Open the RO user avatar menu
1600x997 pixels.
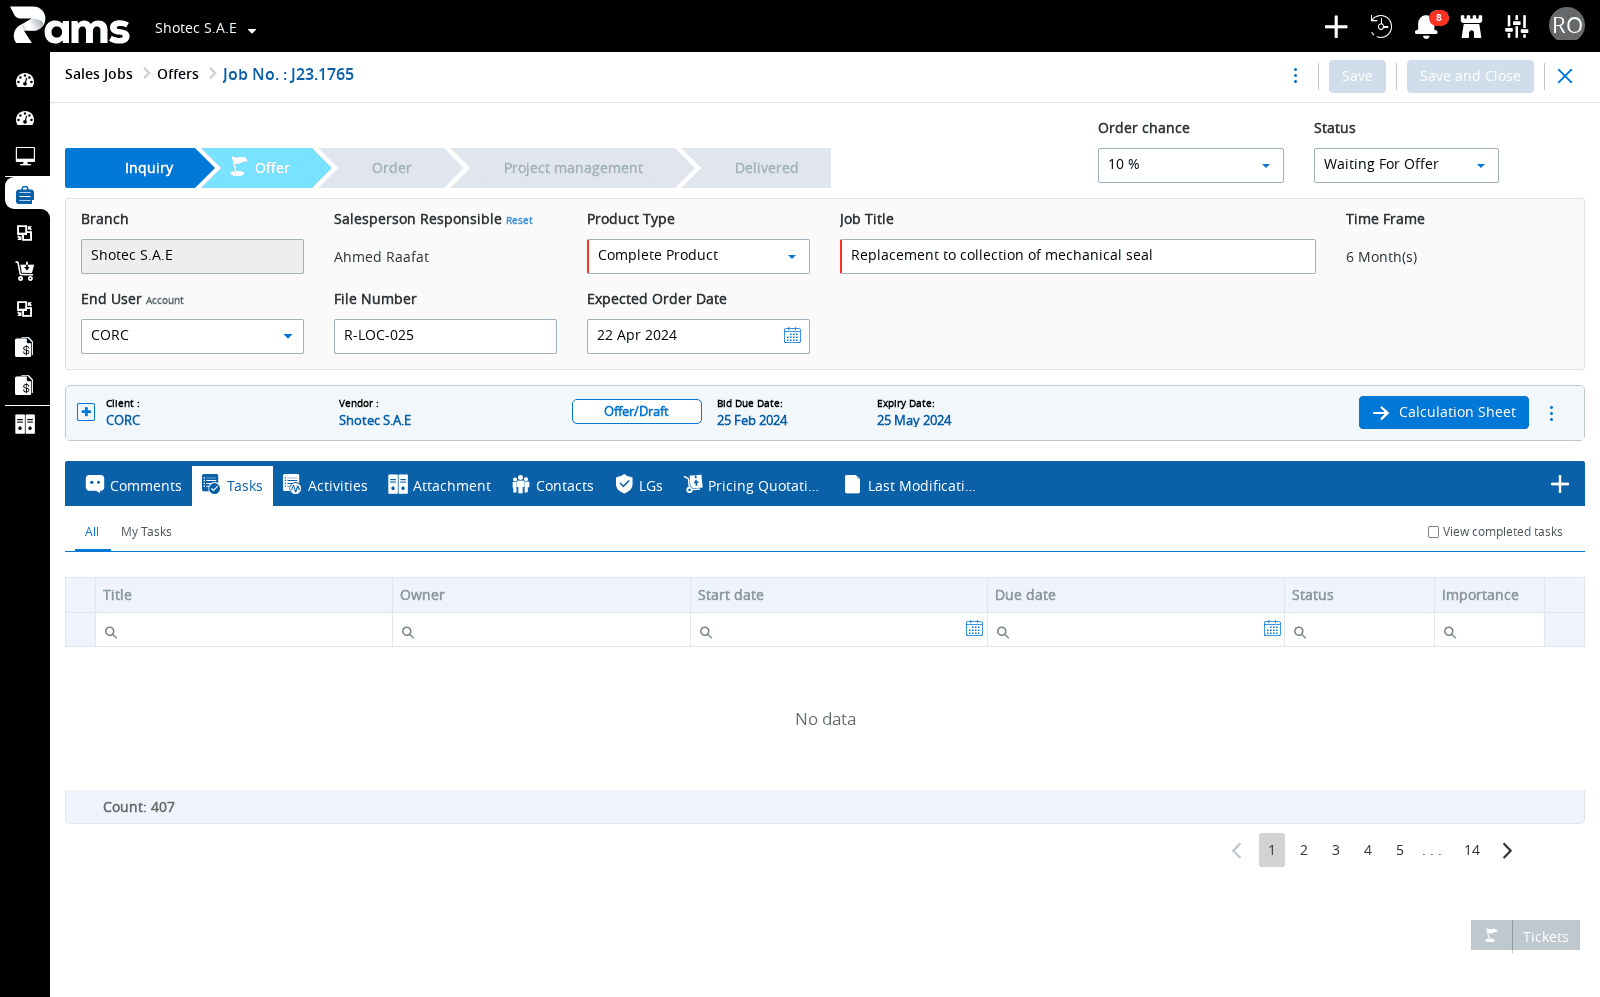[1567, 25]
